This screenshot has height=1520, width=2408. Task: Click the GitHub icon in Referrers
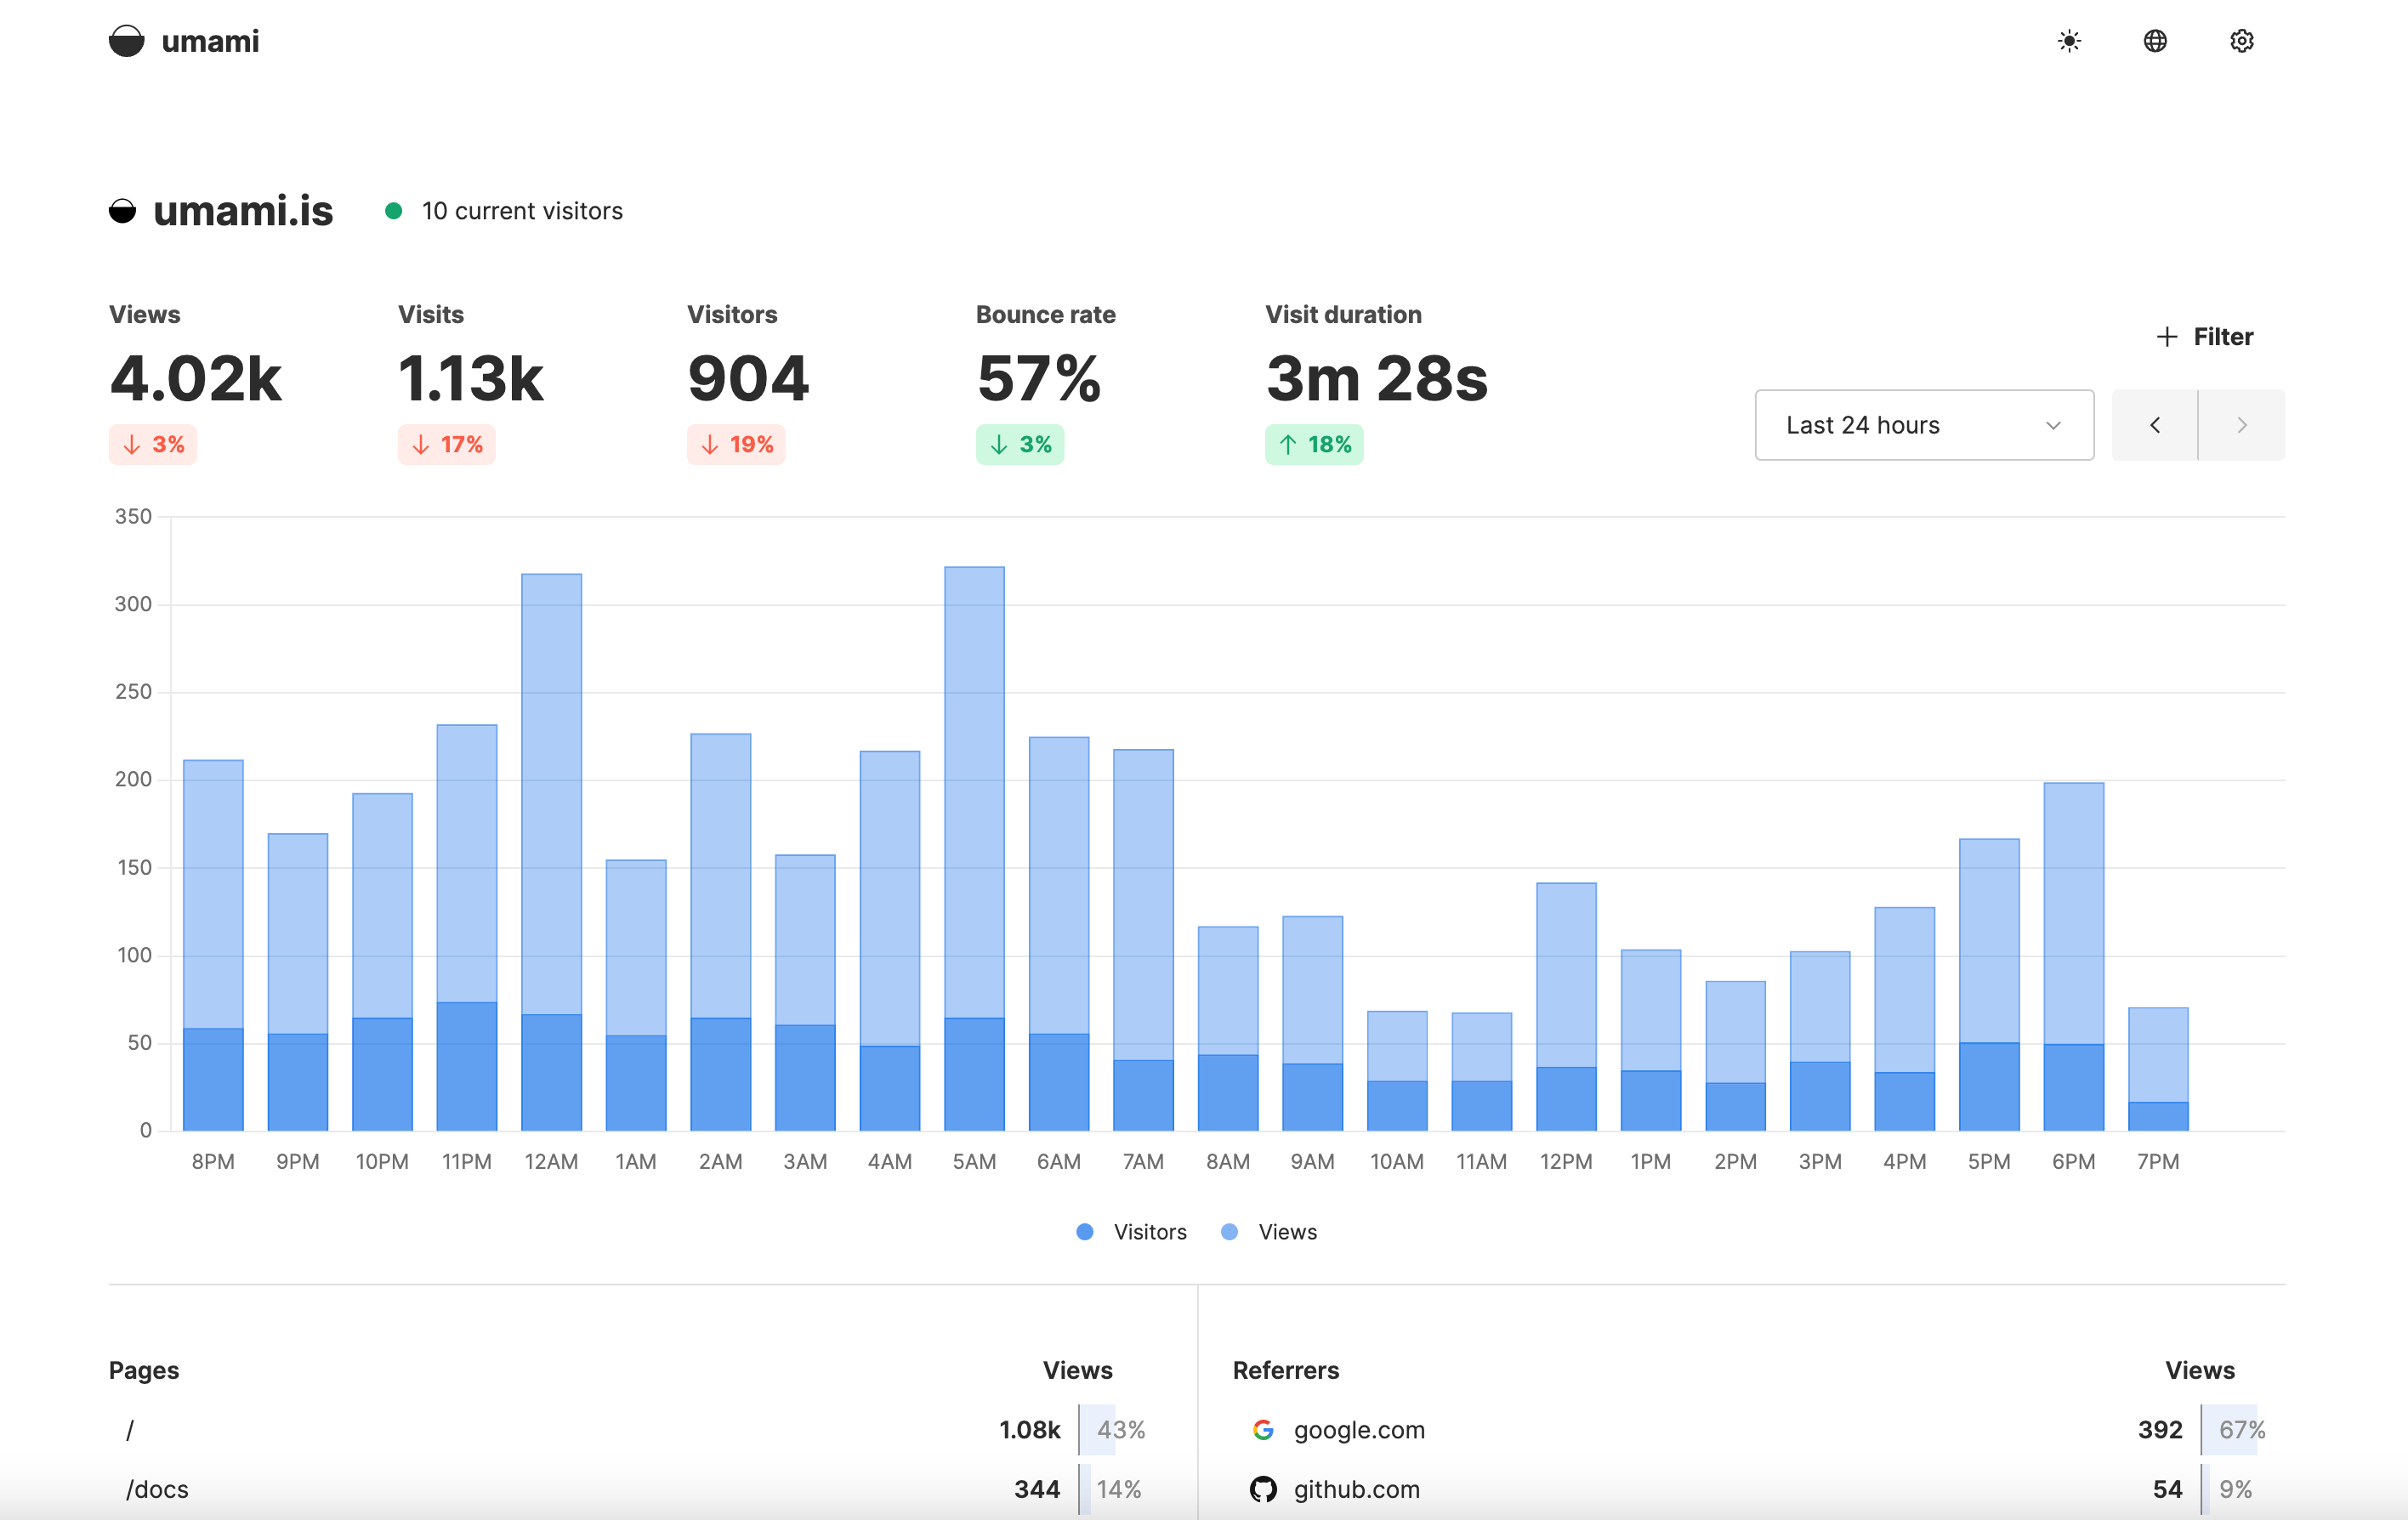point(1263,1489)
